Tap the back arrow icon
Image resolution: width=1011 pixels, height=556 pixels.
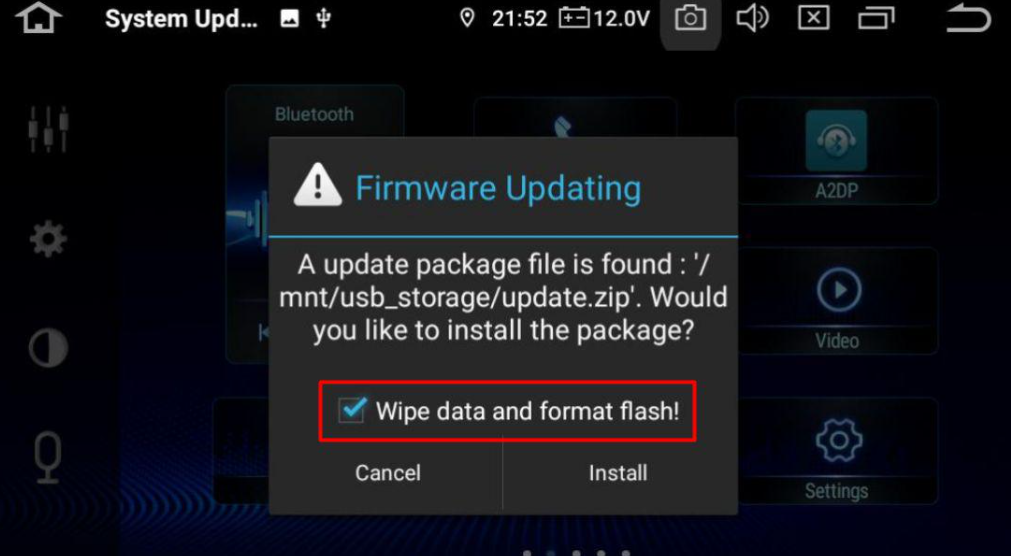pyautogui.click(x=968, y=19)
